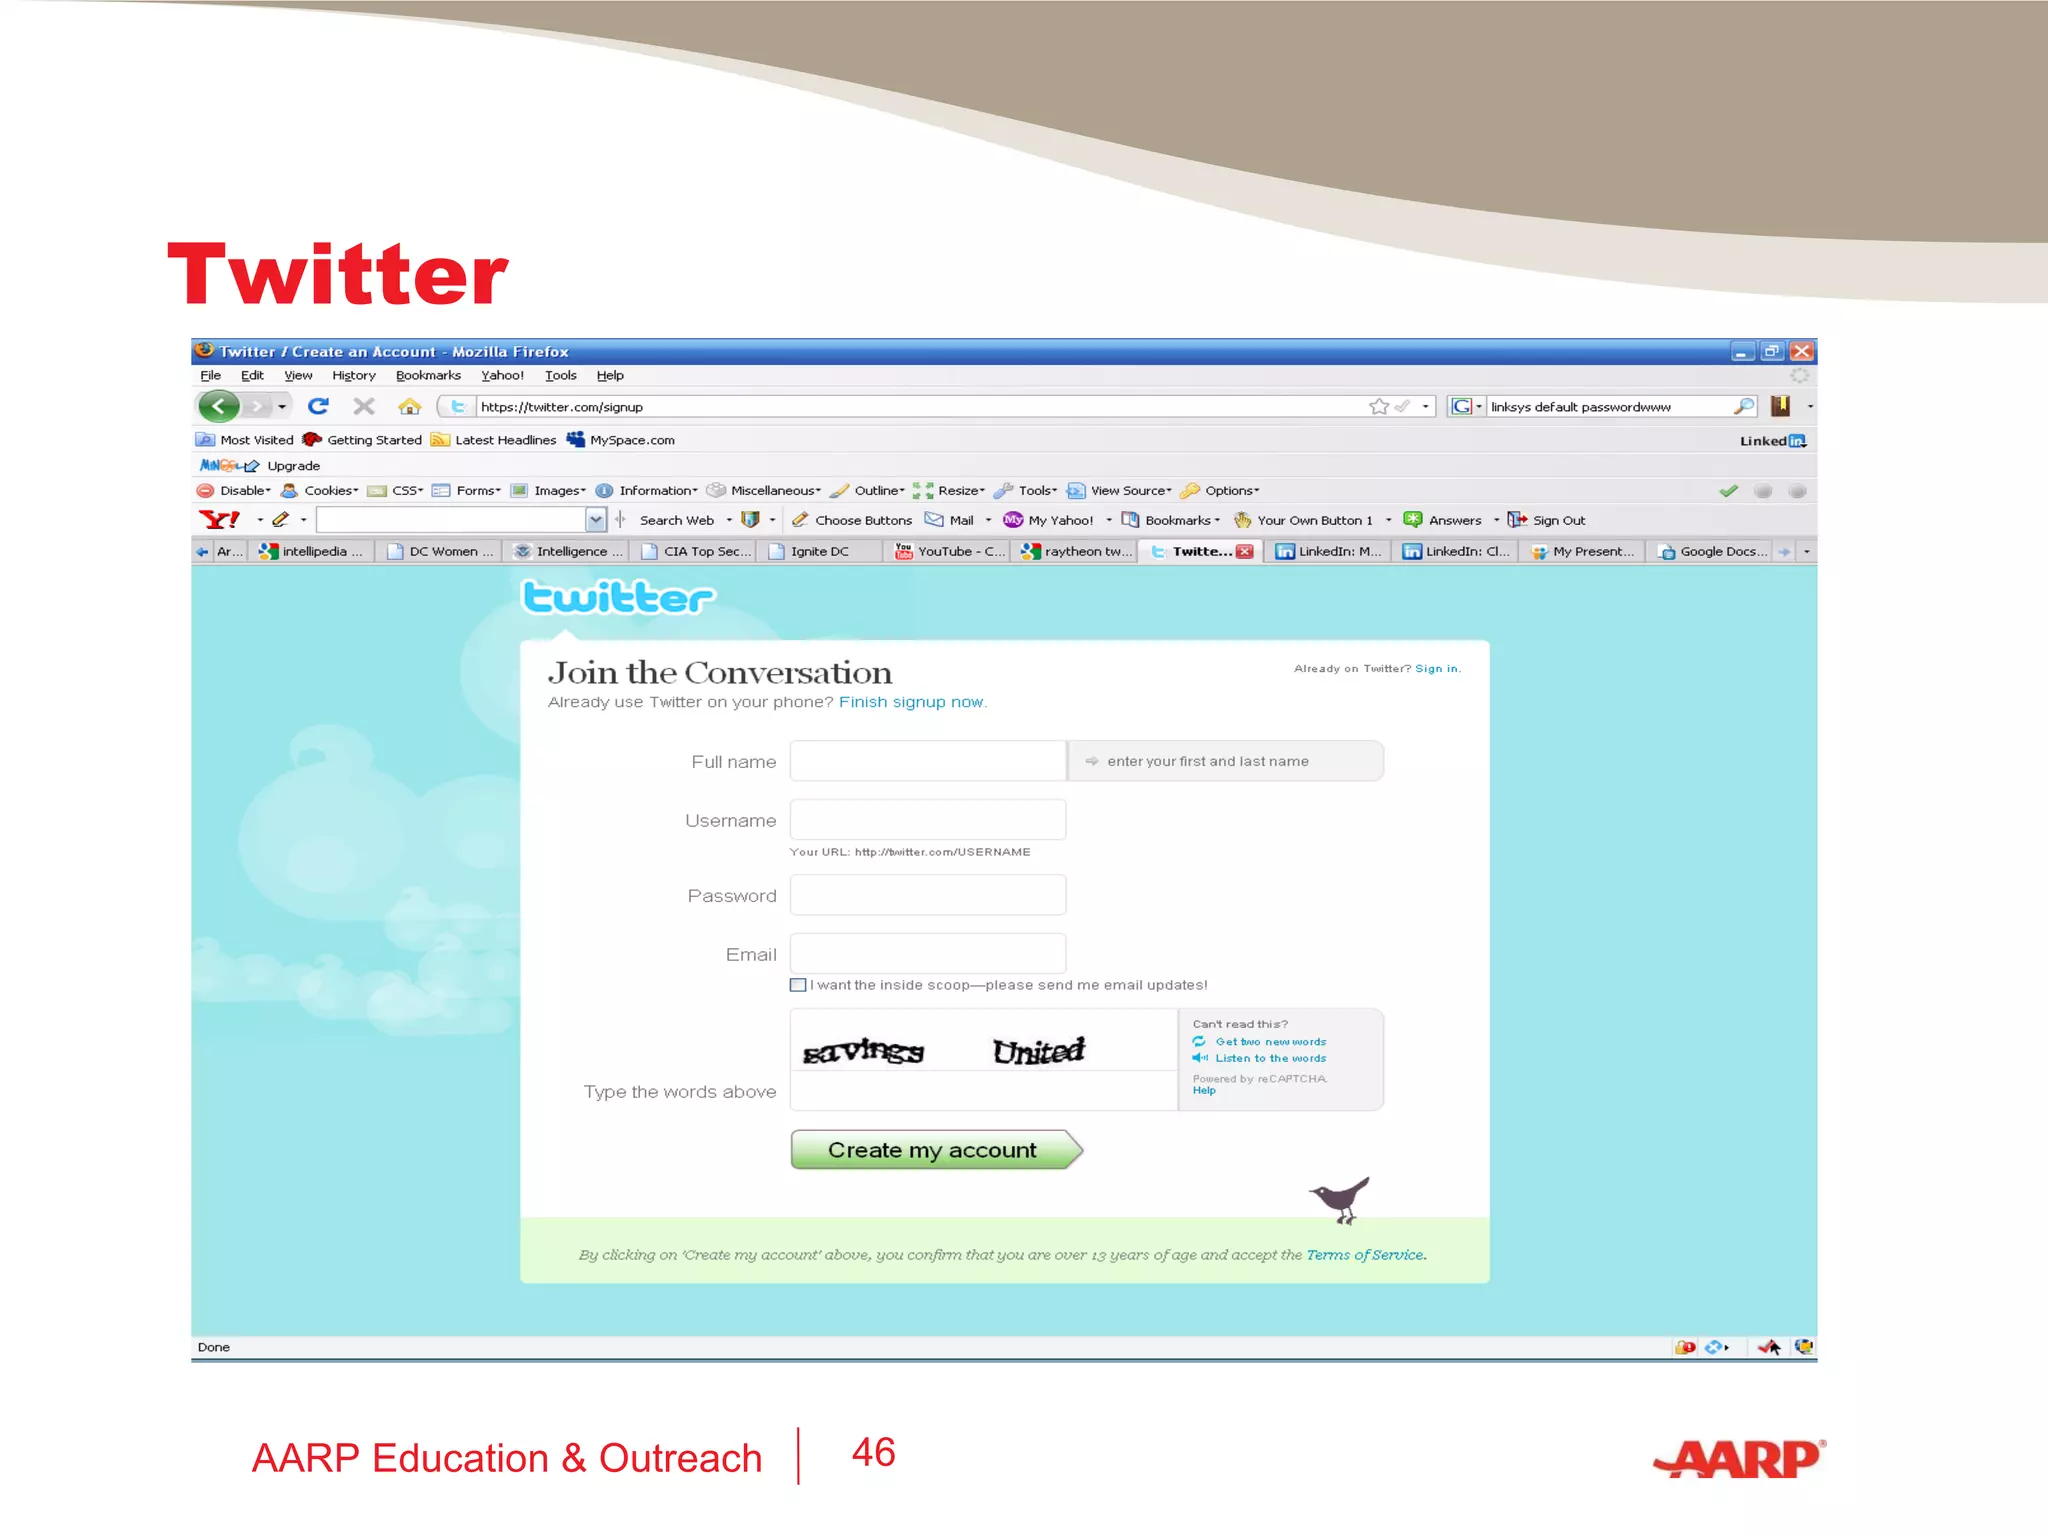This screenshot has height=1536, width=2048.
Task: Click the Answers toolbar button
Action: [1442, 520]
